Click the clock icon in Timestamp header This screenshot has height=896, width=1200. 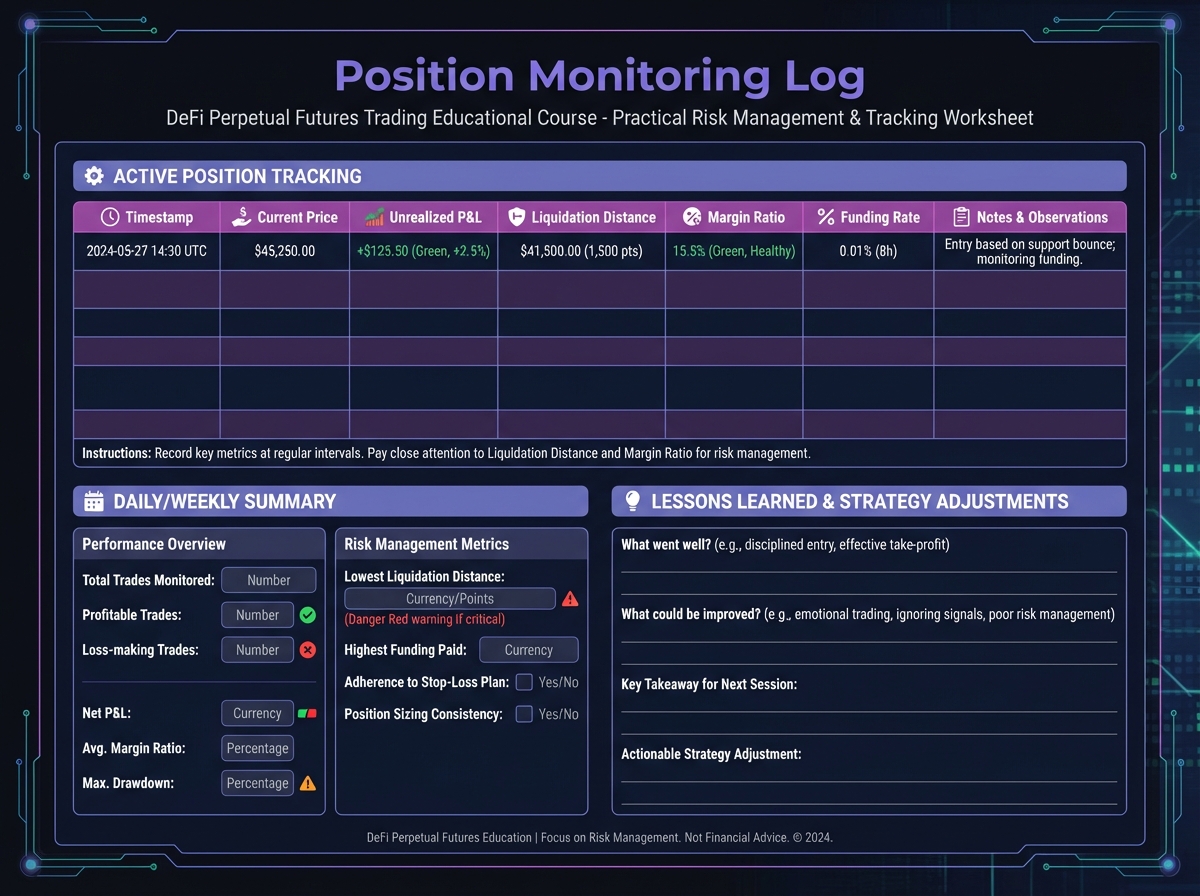tap(110, 217)
